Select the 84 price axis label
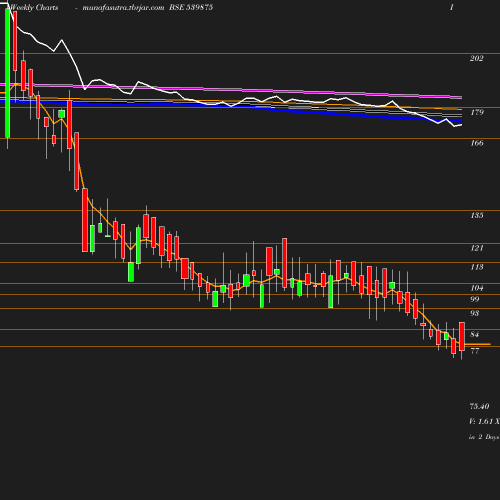The height and width of the screenshot is (500, 500). (x=475, y=334)
